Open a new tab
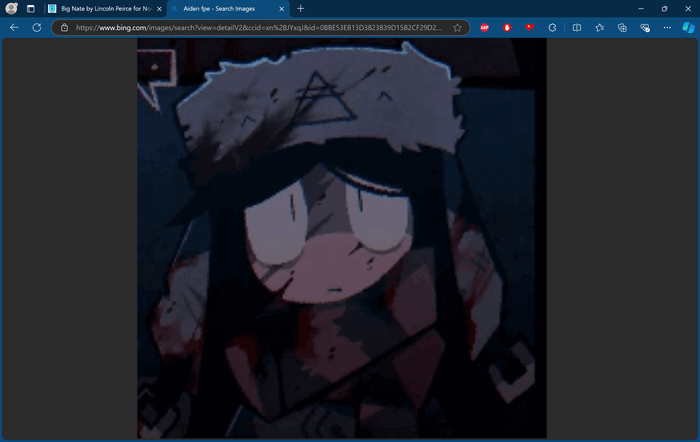This screenshot has height=442, width=700. point(300,8)
